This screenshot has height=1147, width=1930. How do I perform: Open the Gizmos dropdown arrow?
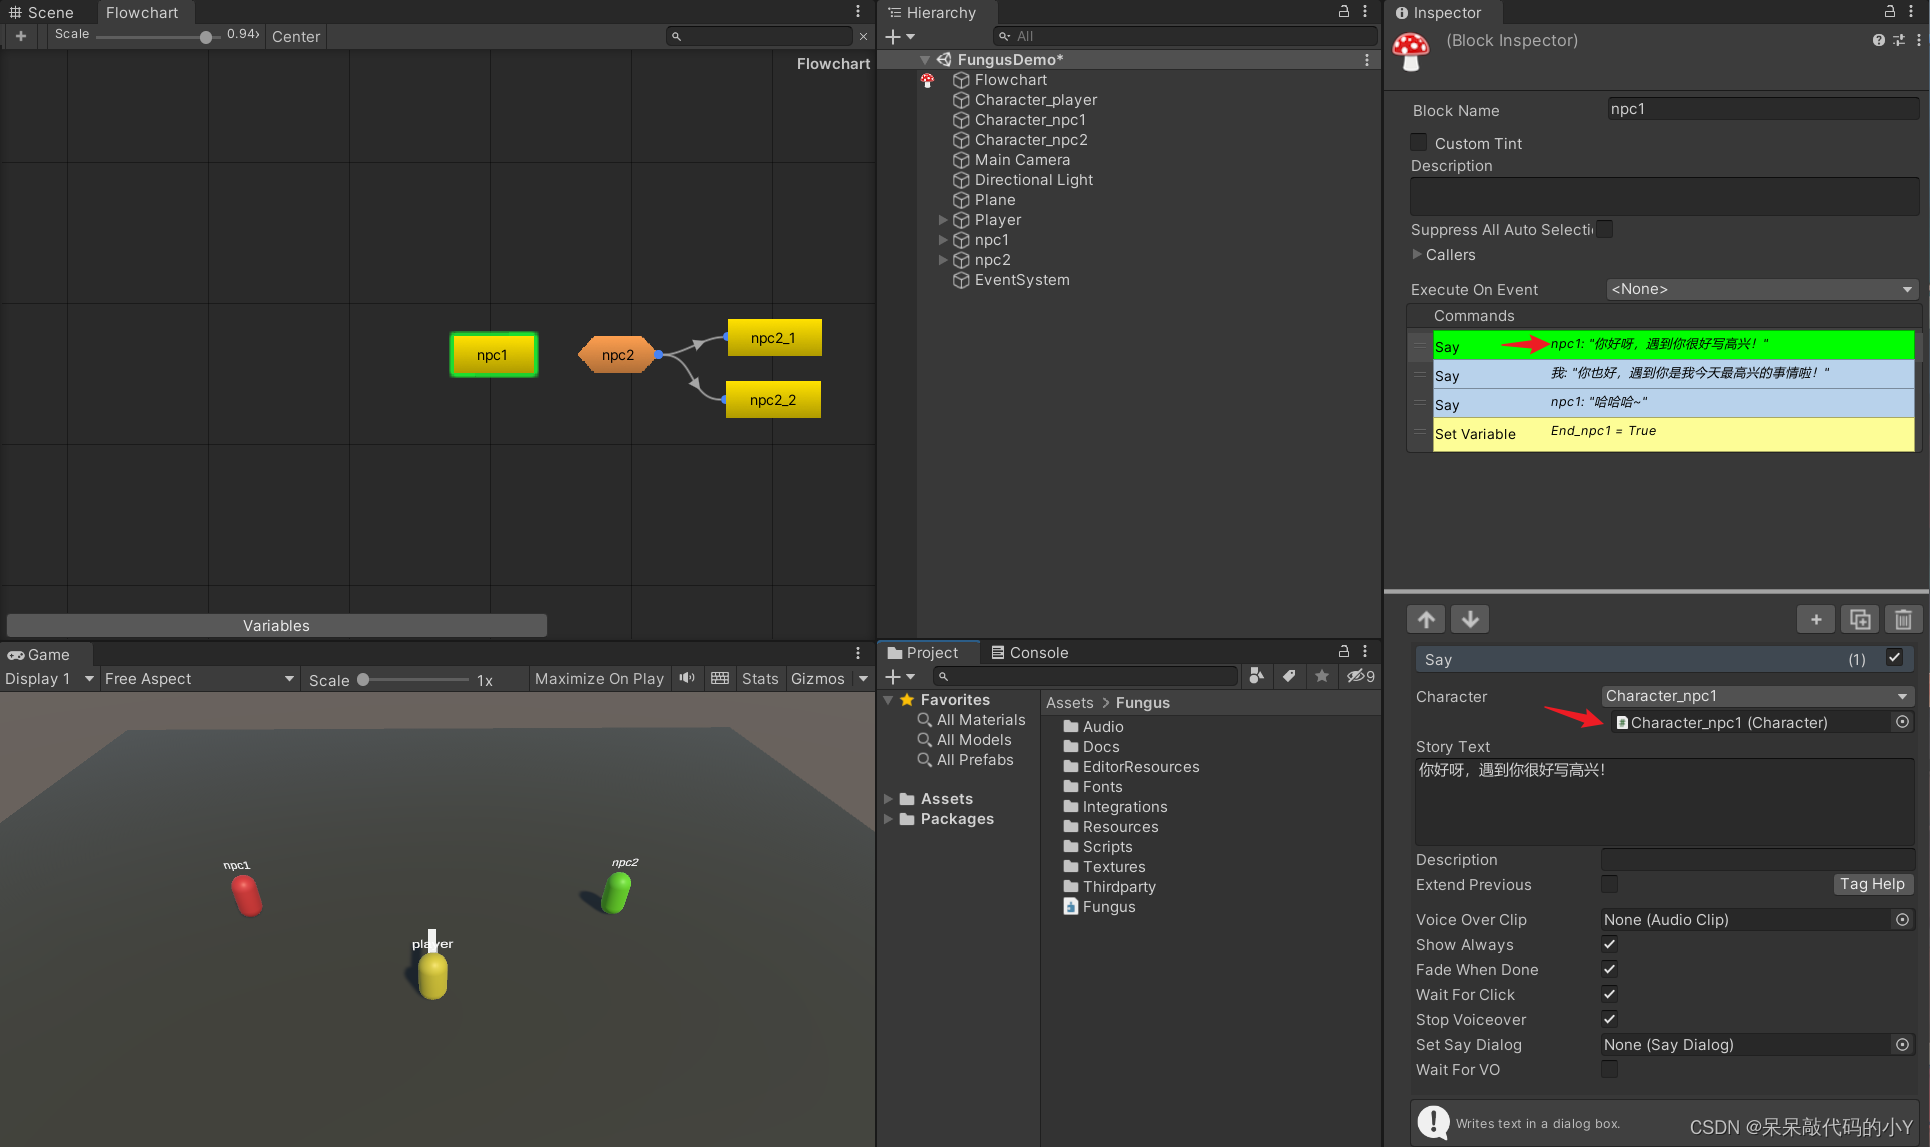(863, 678)
